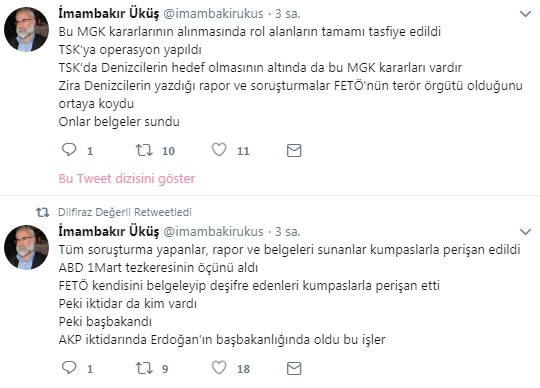The image size is (540, 388).
Task: Expand options chevron on second tweet
Action: [525, 232]
